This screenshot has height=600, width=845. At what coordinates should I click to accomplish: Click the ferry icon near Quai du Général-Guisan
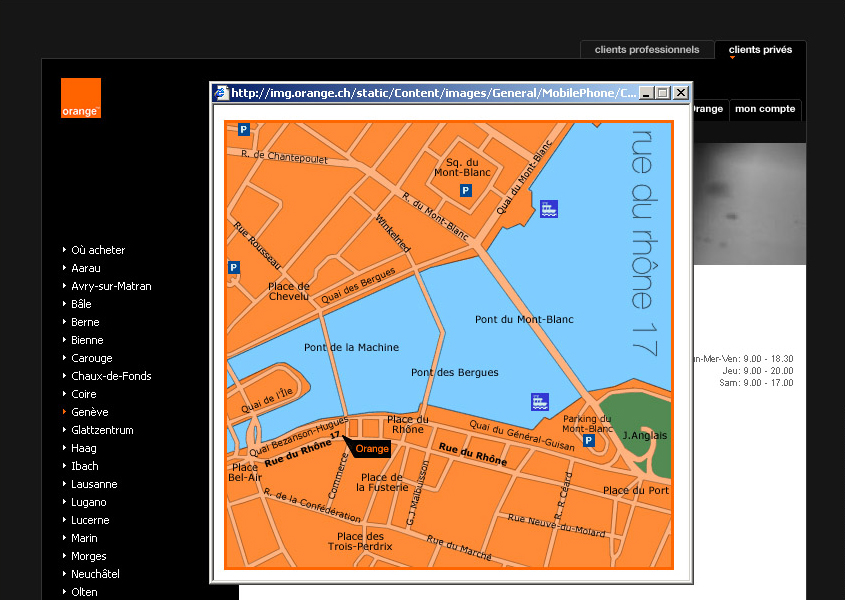click(x=539, y=402)
